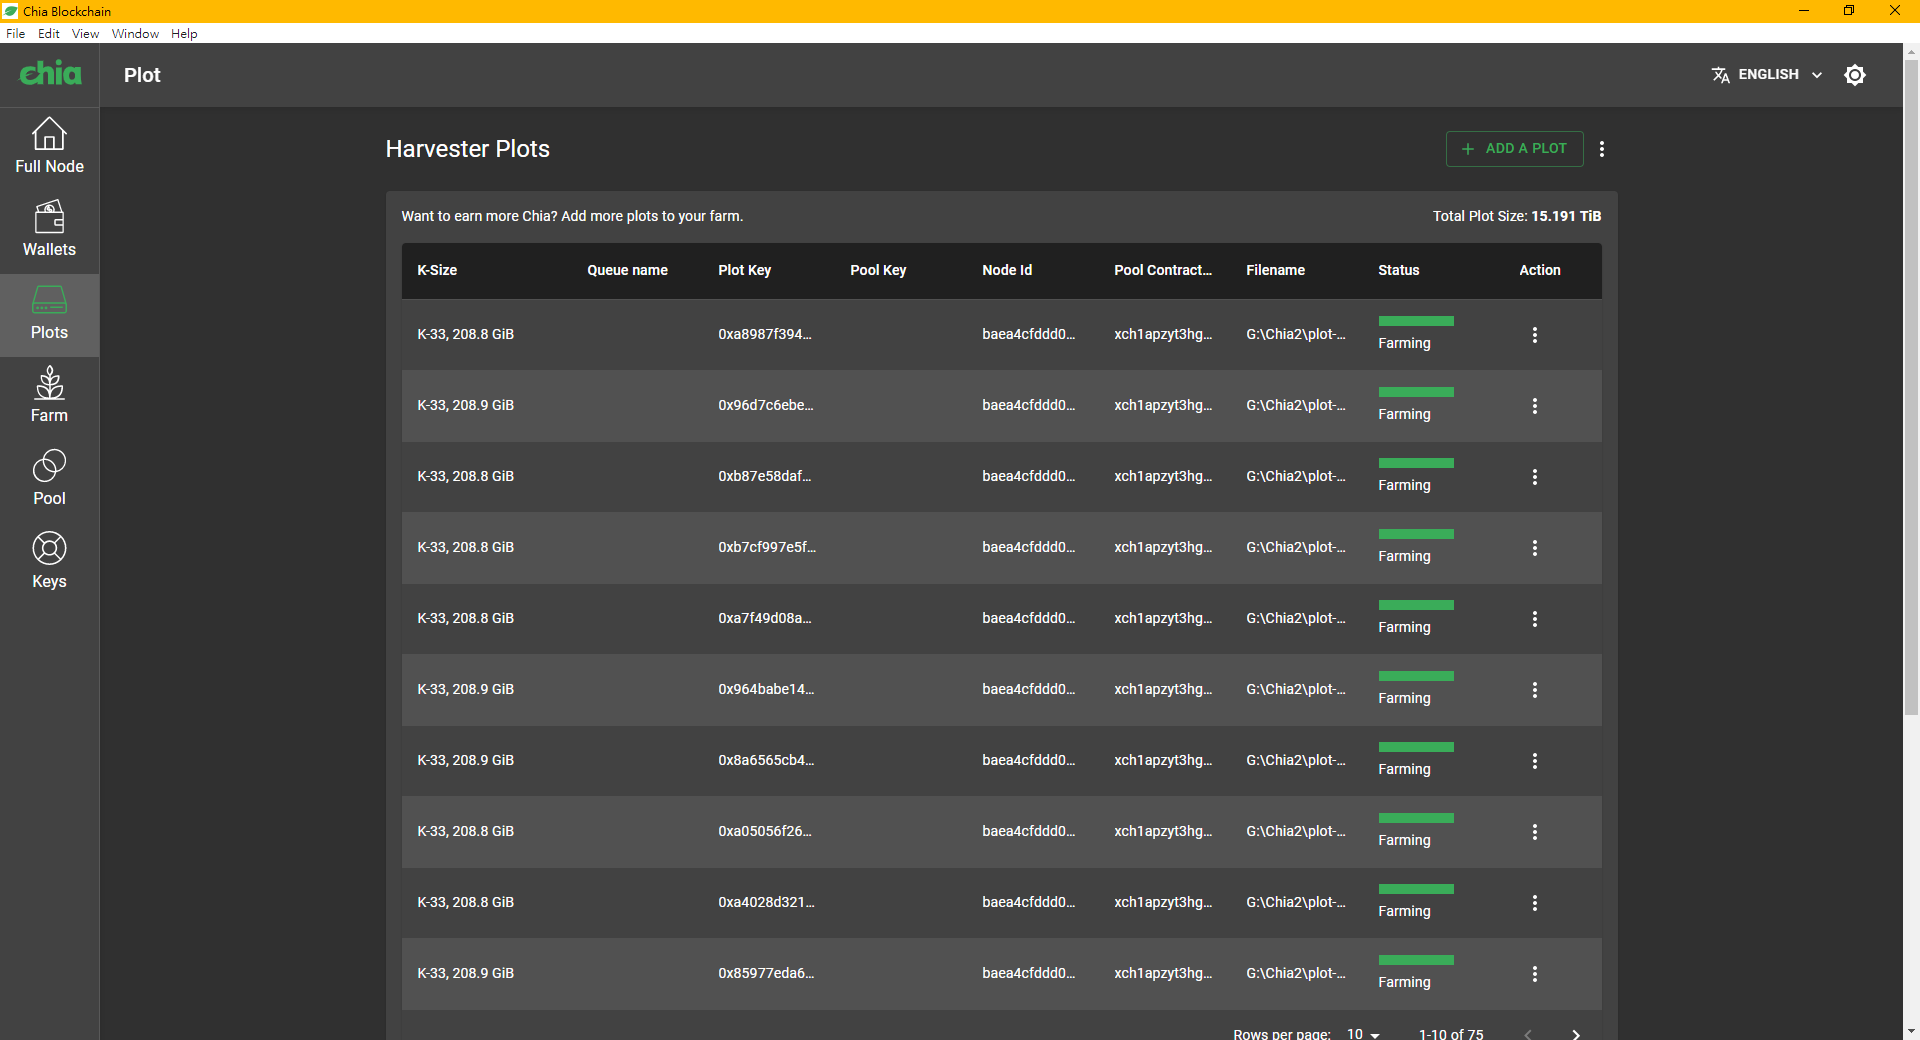This screenshot has height=1040, width=1920.
Task: Open action menu for plot 0xa7f49d08a
Action: [x=1535, y=619]
